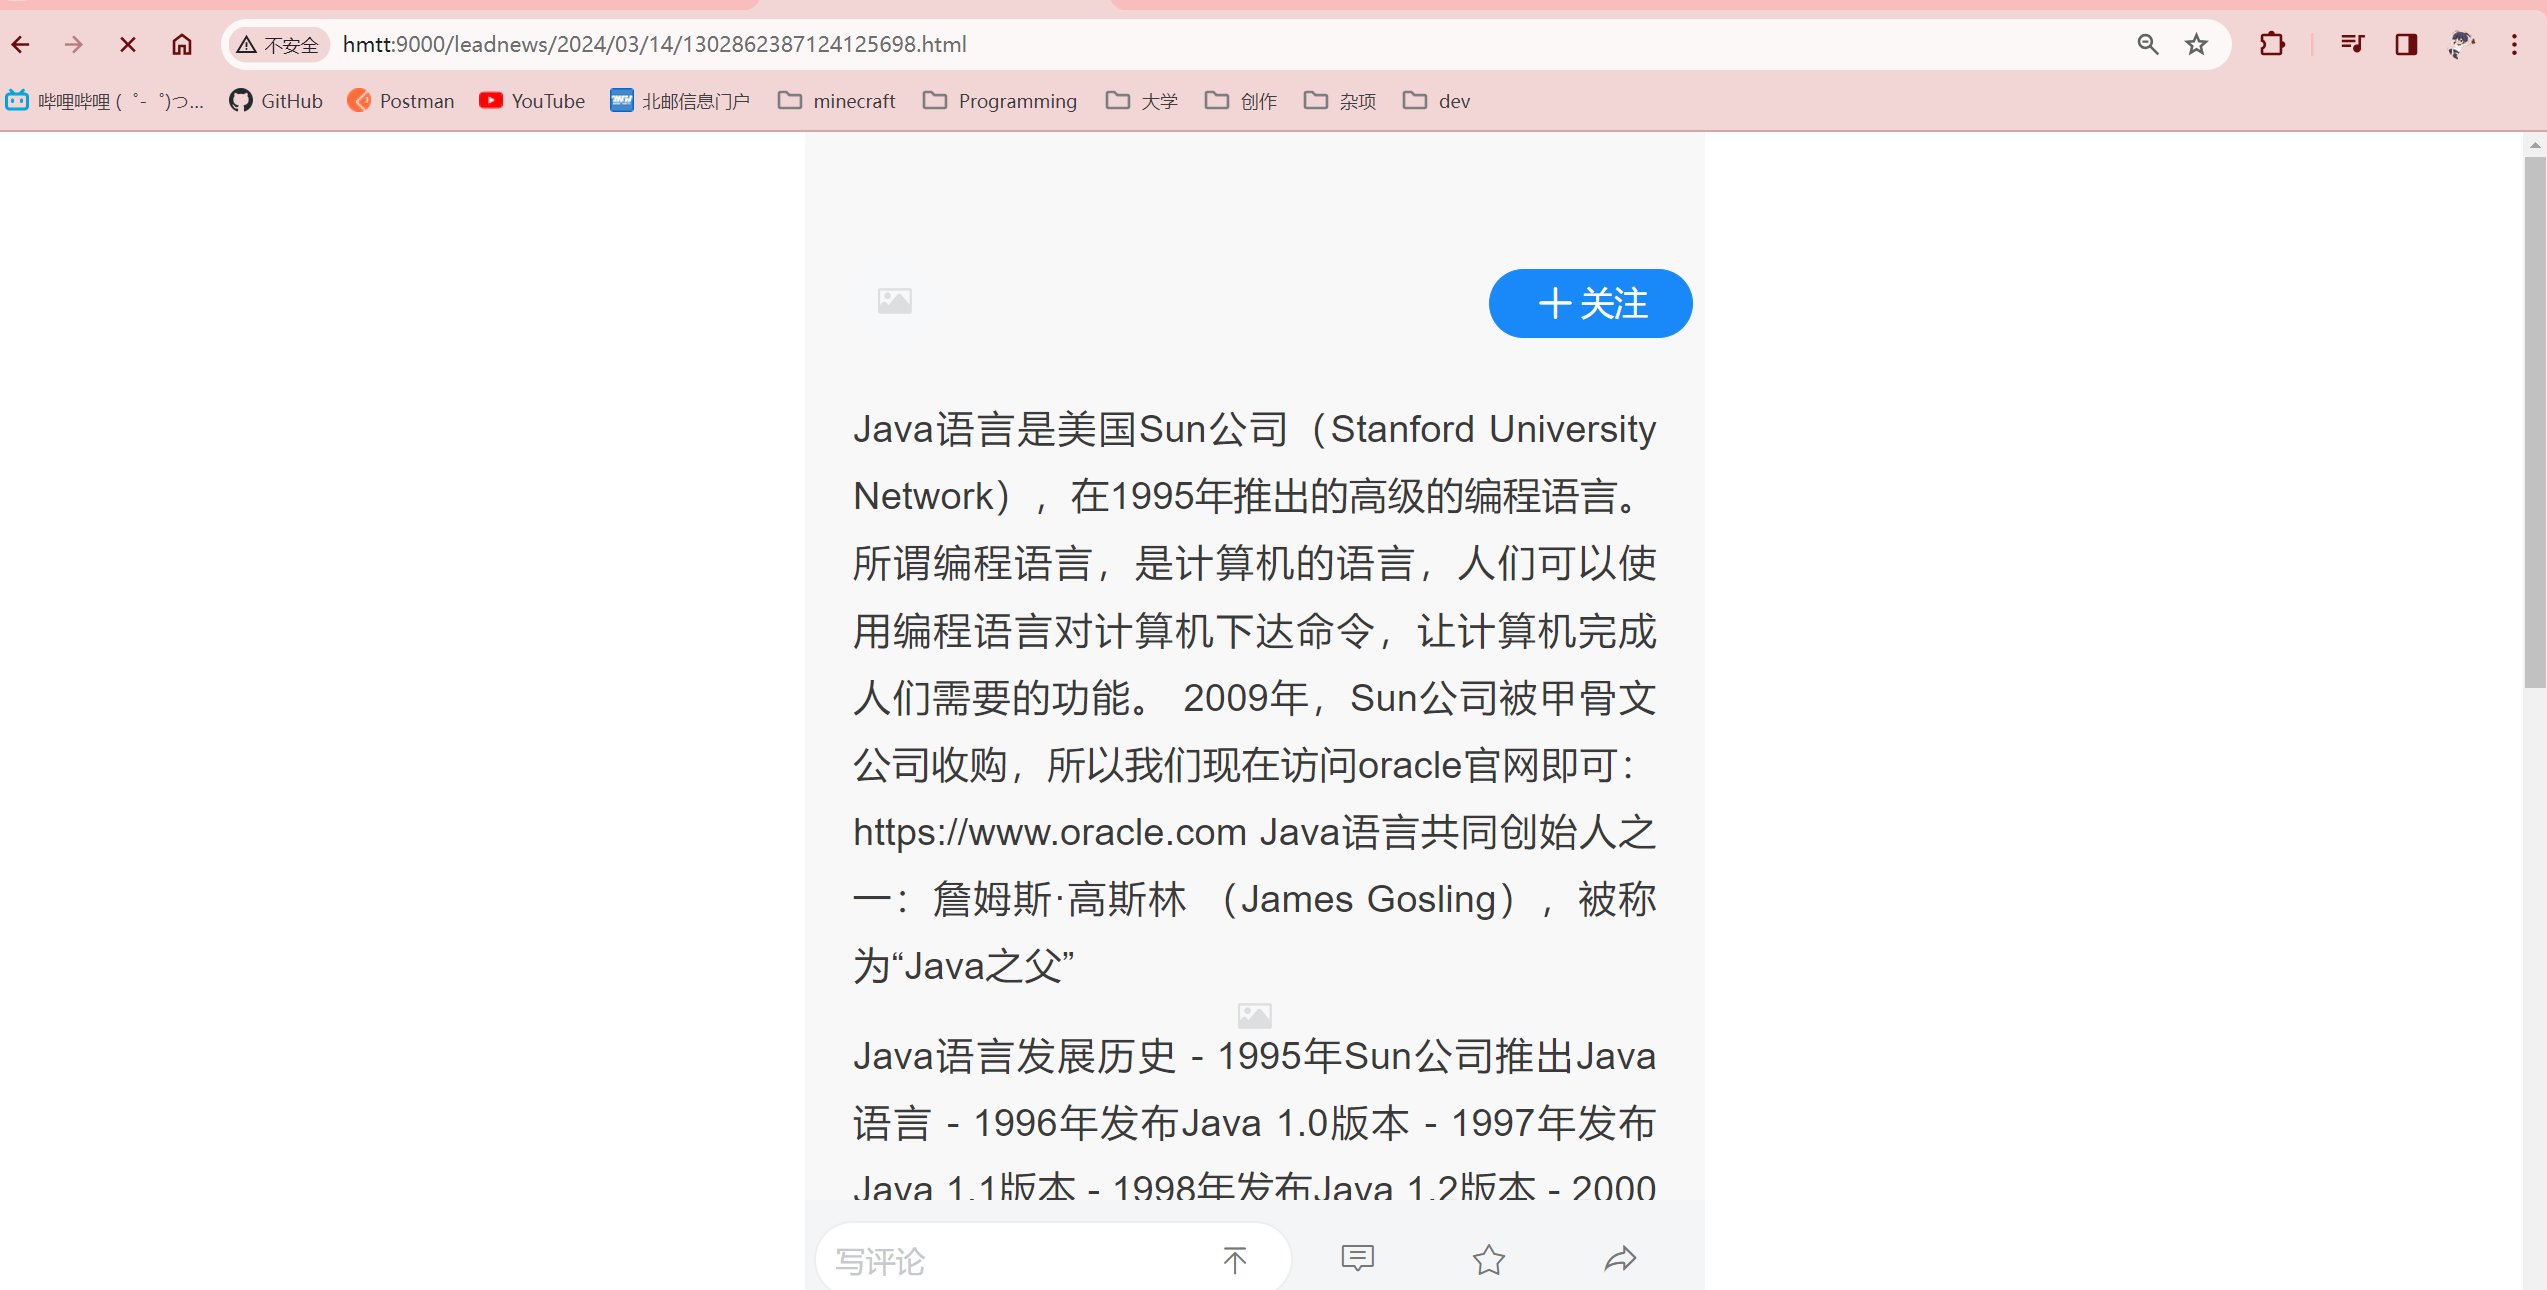The width and height of the screenshot is (2547, 1290).
Task: Open the GitHub bookmark
Action: (276, 101)
